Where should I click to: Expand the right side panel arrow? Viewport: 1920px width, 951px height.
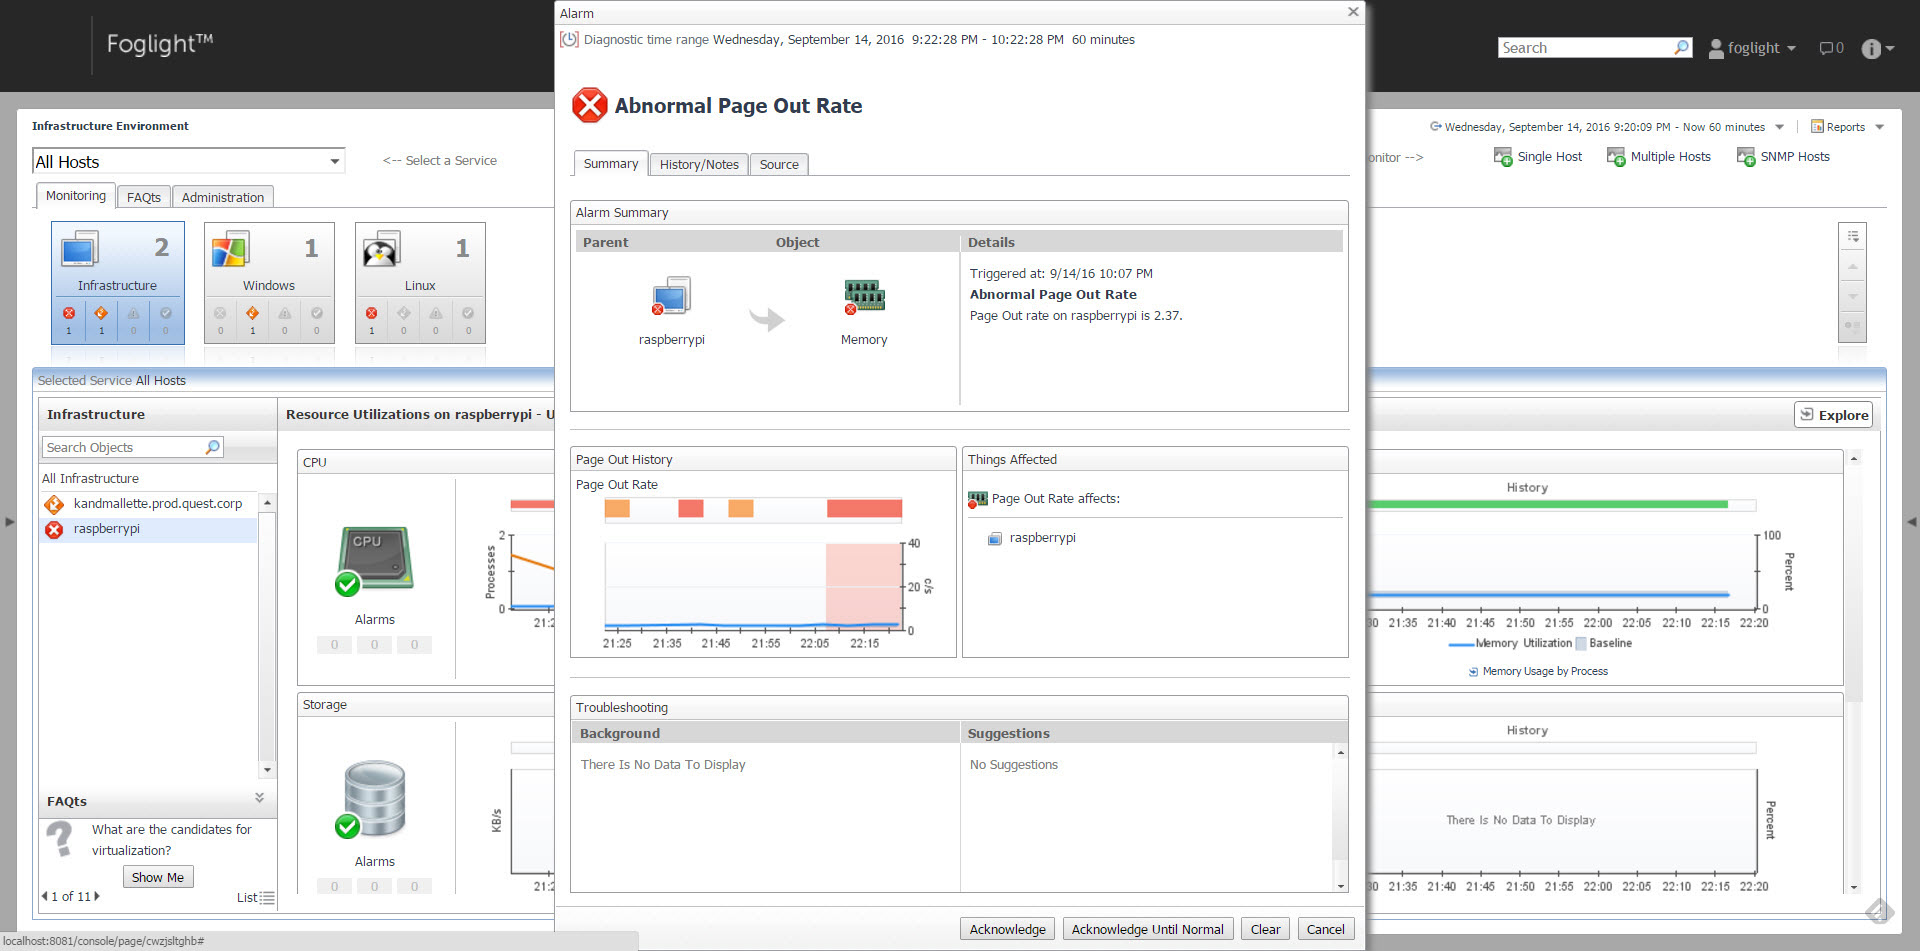[1911, 521]
